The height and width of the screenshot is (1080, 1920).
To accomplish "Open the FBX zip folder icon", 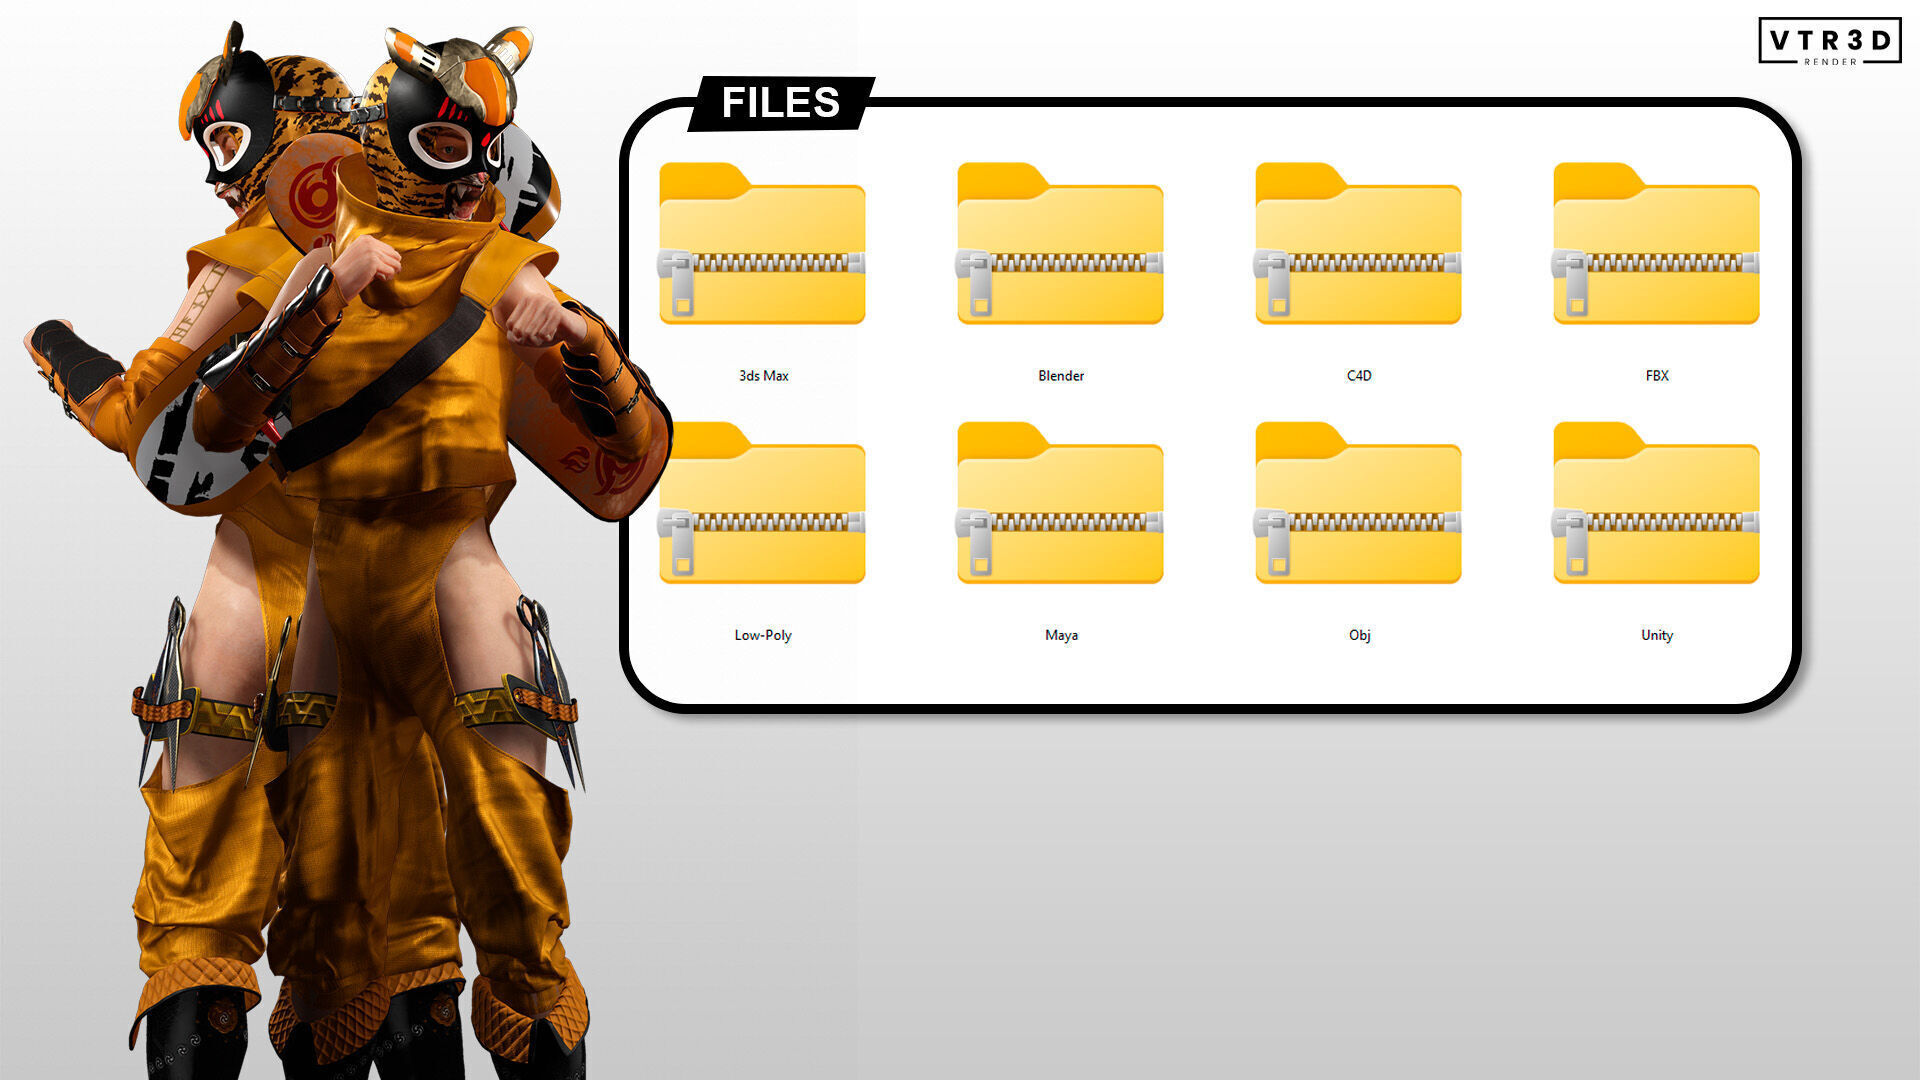I will (1656, 244).
